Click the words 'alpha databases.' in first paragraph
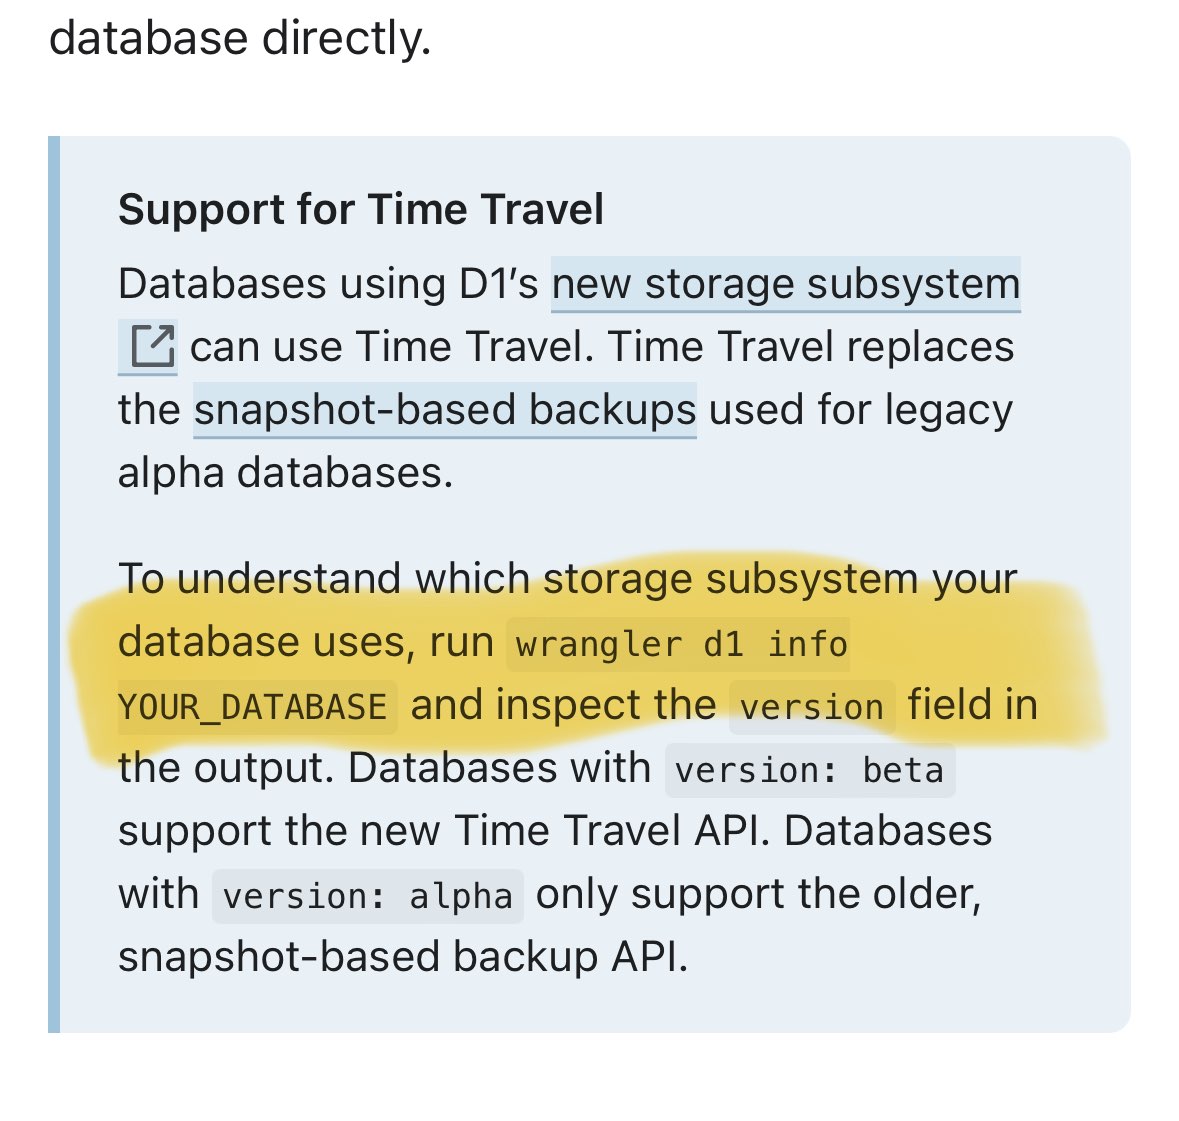 pos(286,474)
